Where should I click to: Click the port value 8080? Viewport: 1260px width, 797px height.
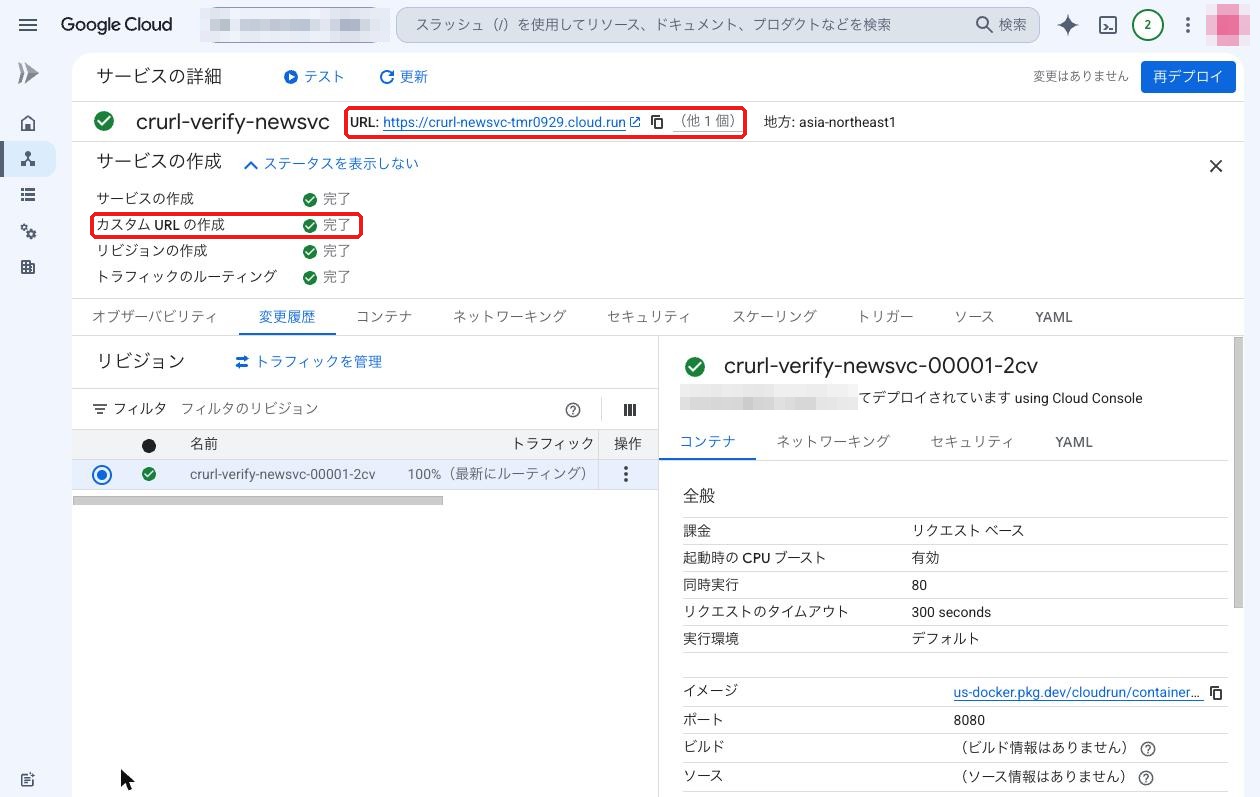click(969, 720)
